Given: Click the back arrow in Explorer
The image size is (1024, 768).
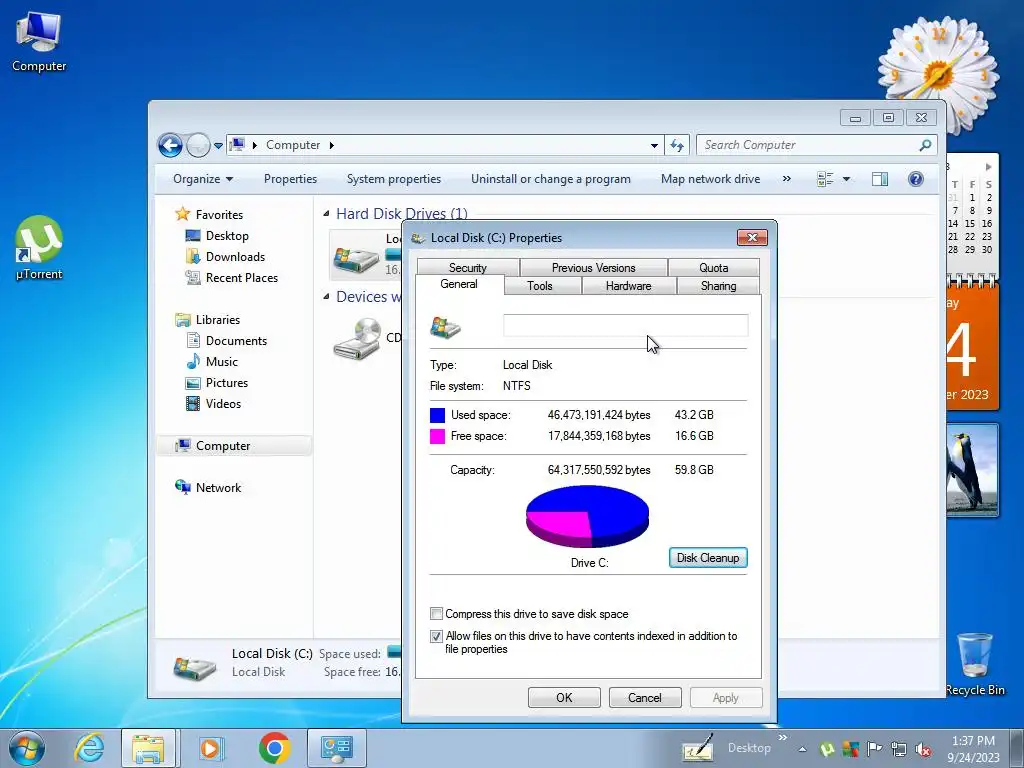Looking at the screenshot, I should point(170,145).
